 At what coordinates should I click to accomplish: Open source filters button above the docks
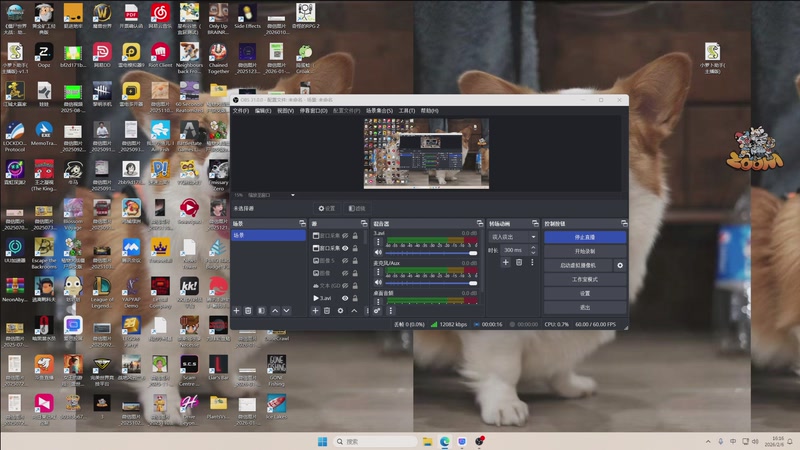[357, 208]
